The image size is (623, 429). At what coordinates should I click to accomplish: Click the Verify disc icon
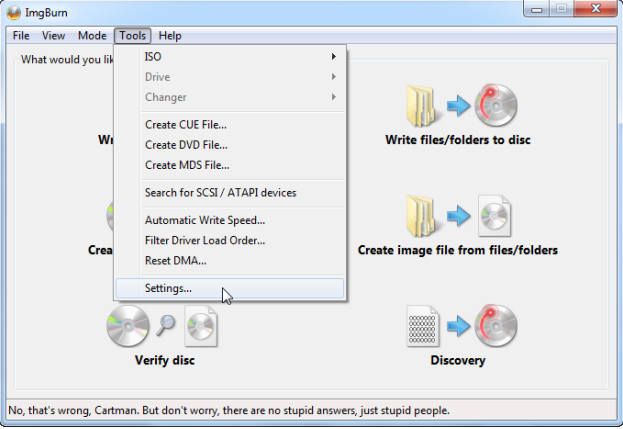click(162, 327)
